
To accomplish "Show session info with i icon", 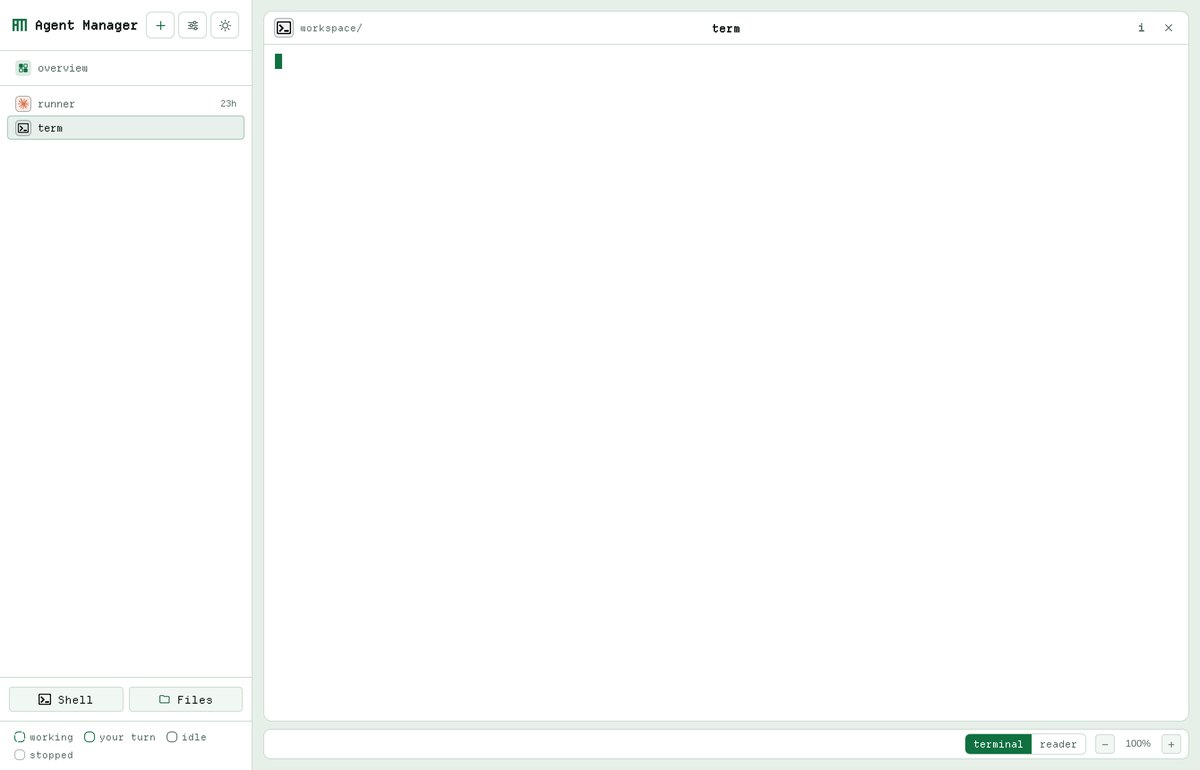I will [x=1141, y=28].
